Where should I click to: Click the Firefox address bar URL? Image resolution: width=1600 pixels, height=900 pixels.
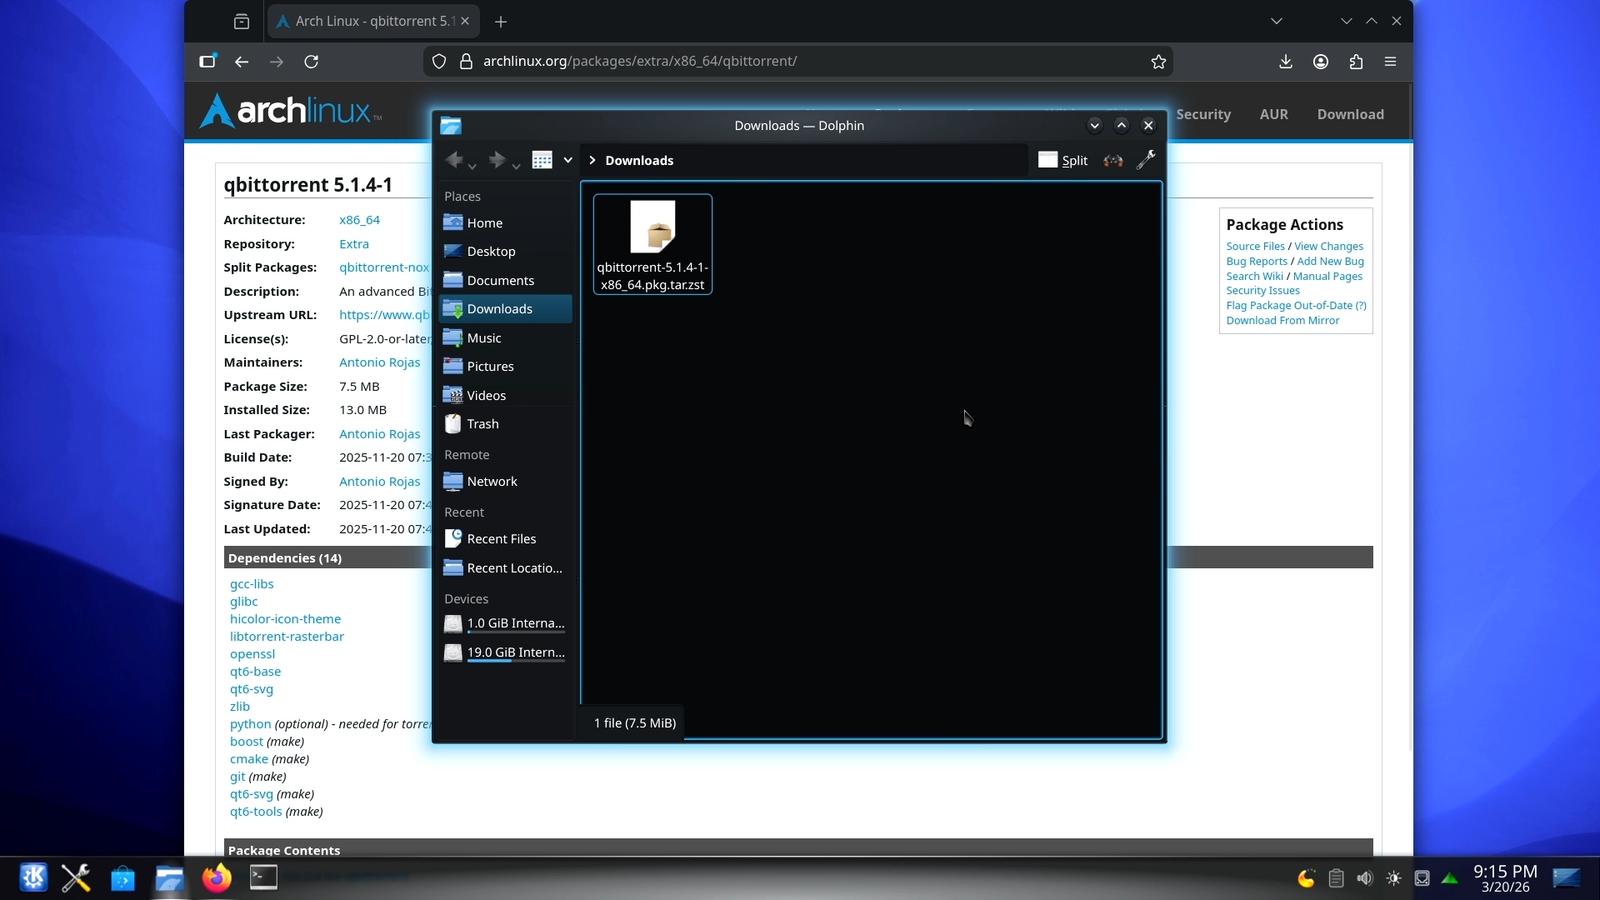(x=640, y=61)
